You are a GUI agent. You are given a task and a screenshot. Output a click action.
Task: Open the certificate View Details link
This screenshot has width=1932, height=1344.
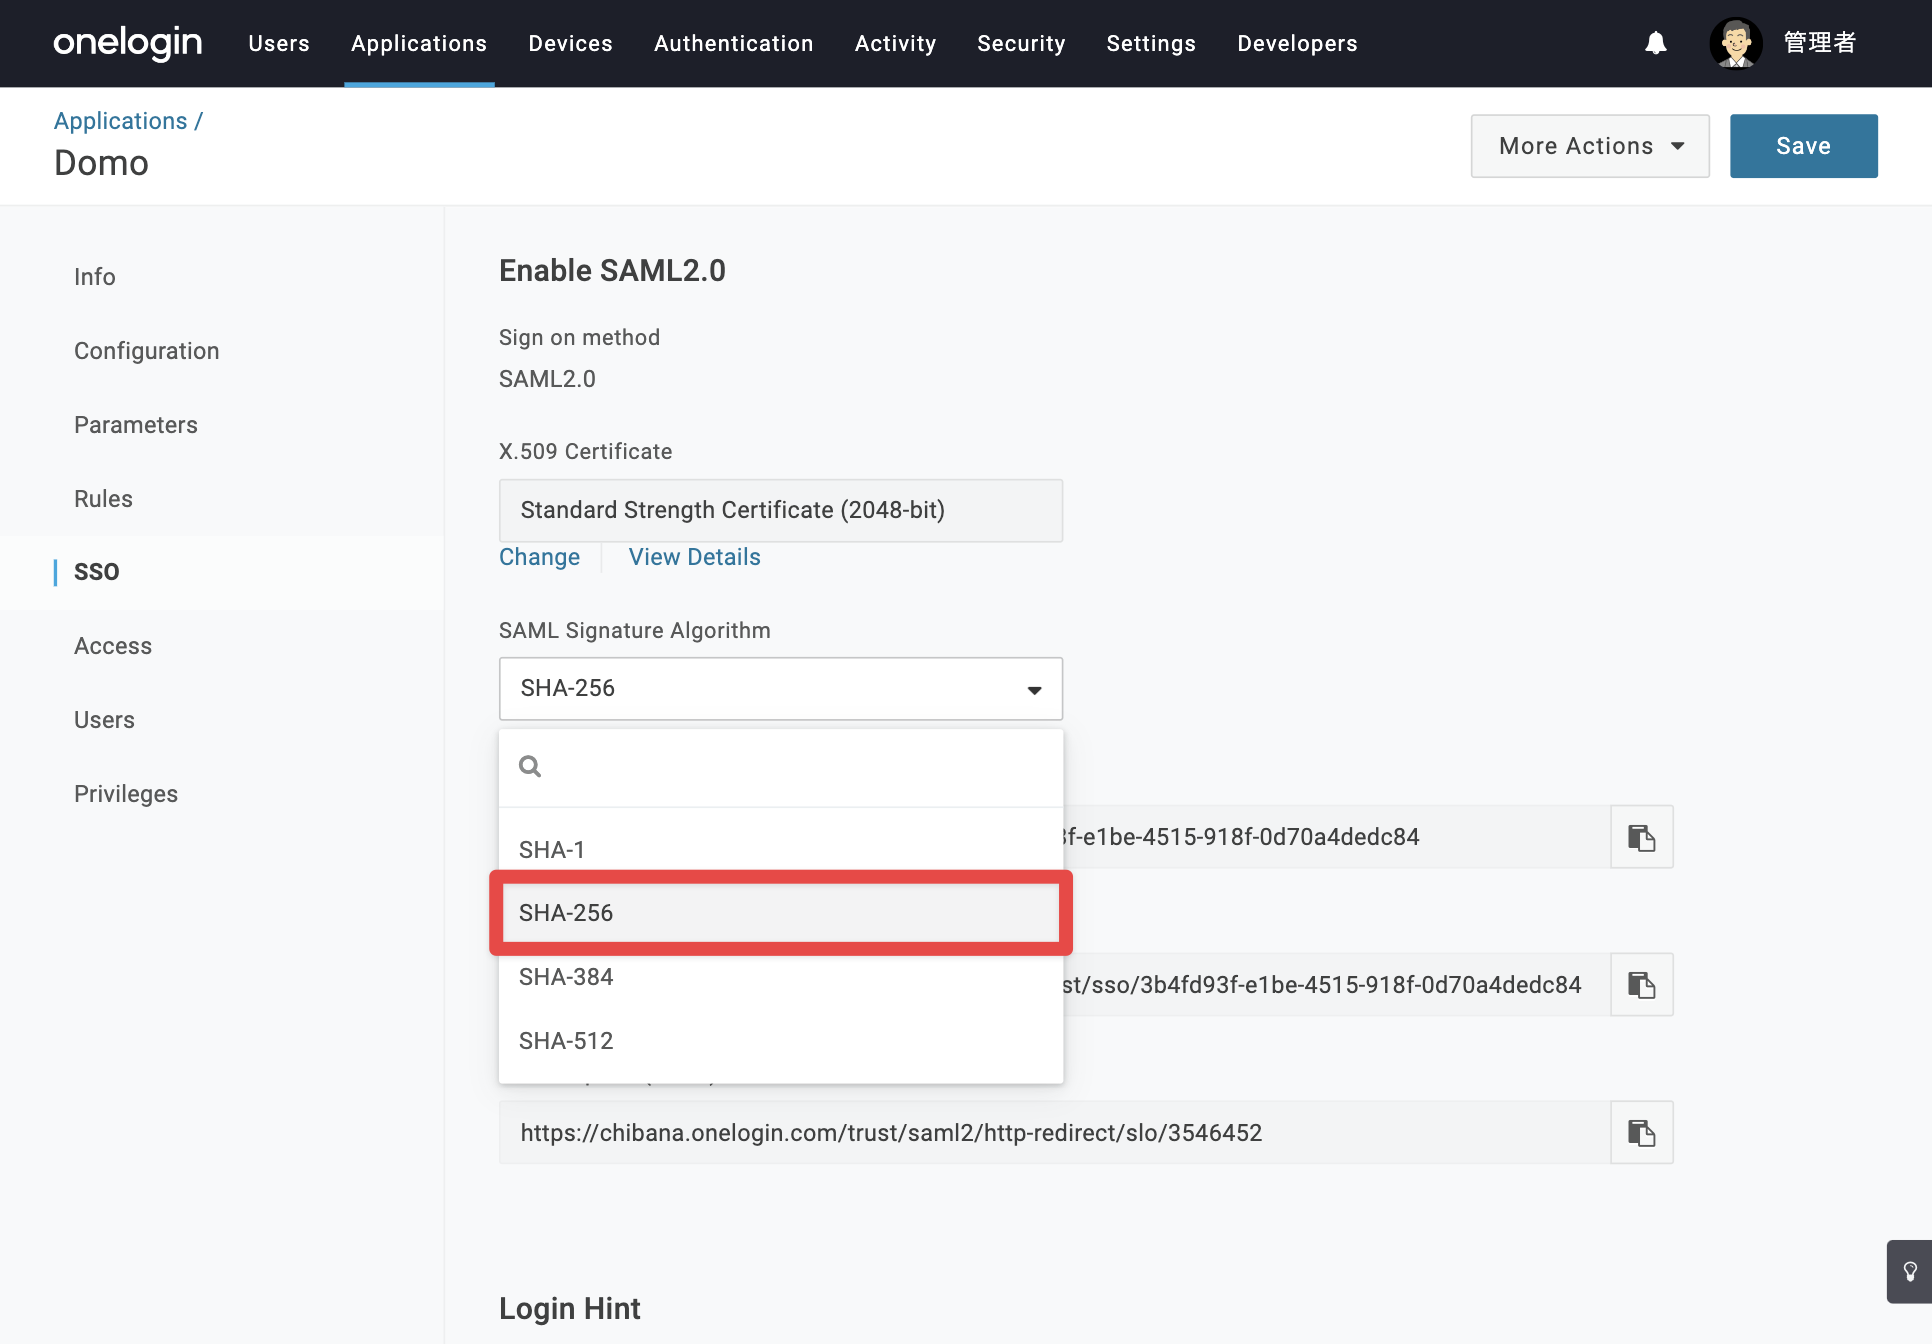695,557
